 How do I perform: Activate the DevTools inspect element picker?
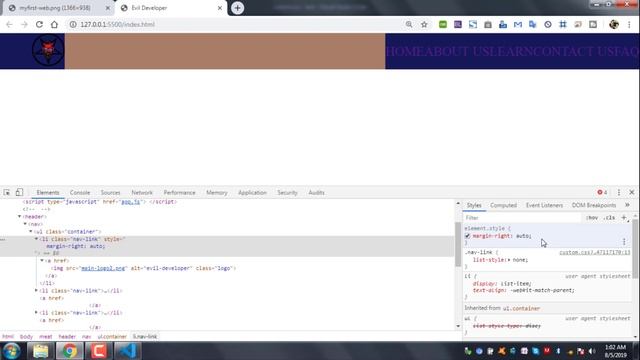pyautogui.click(x=7, y=192)
